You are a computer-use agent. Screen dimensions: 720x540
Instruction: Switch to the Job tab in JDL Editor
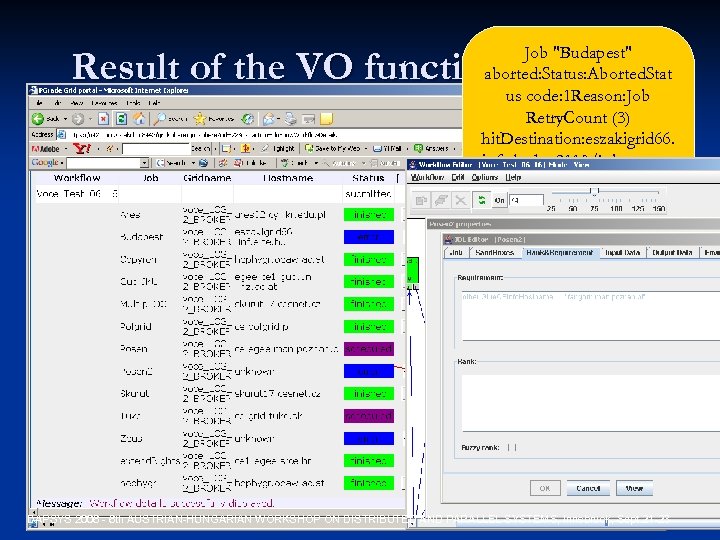point(456,253)
